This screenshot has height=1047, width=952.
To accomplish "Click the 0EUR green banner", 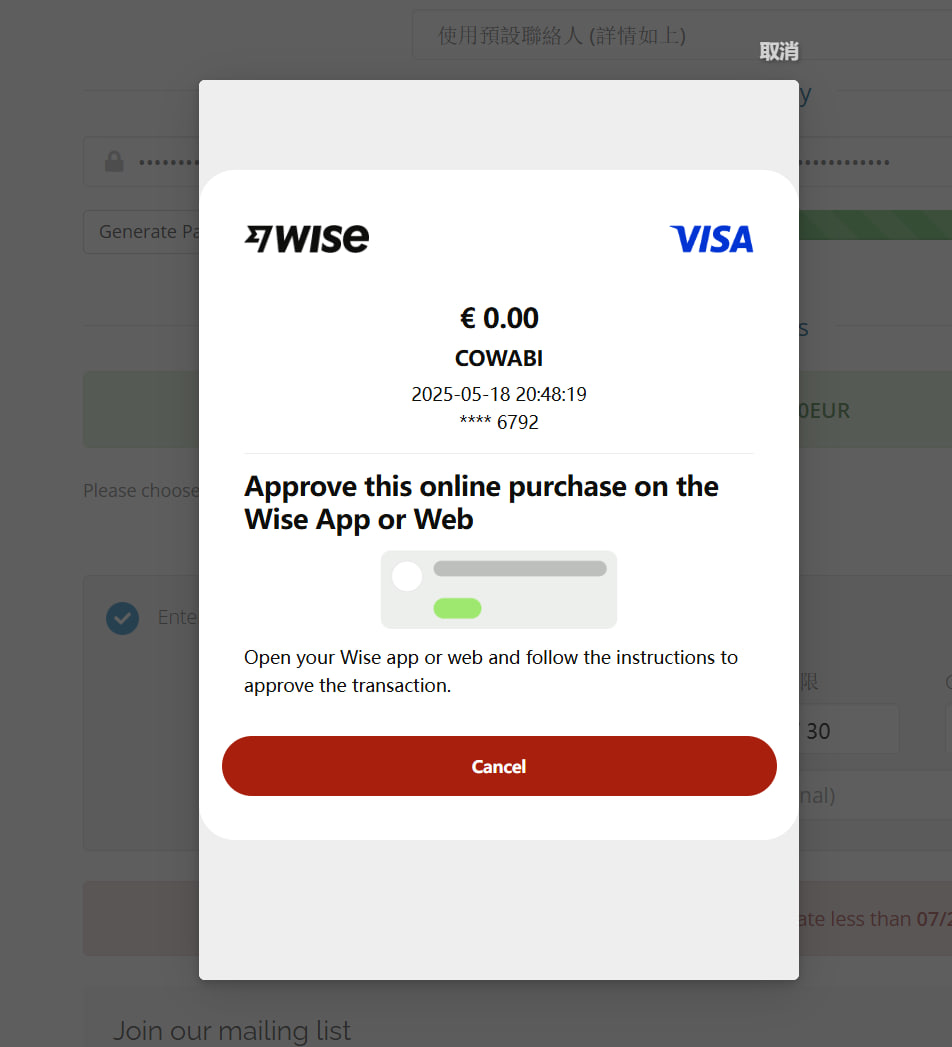I will tap(875, 409).
